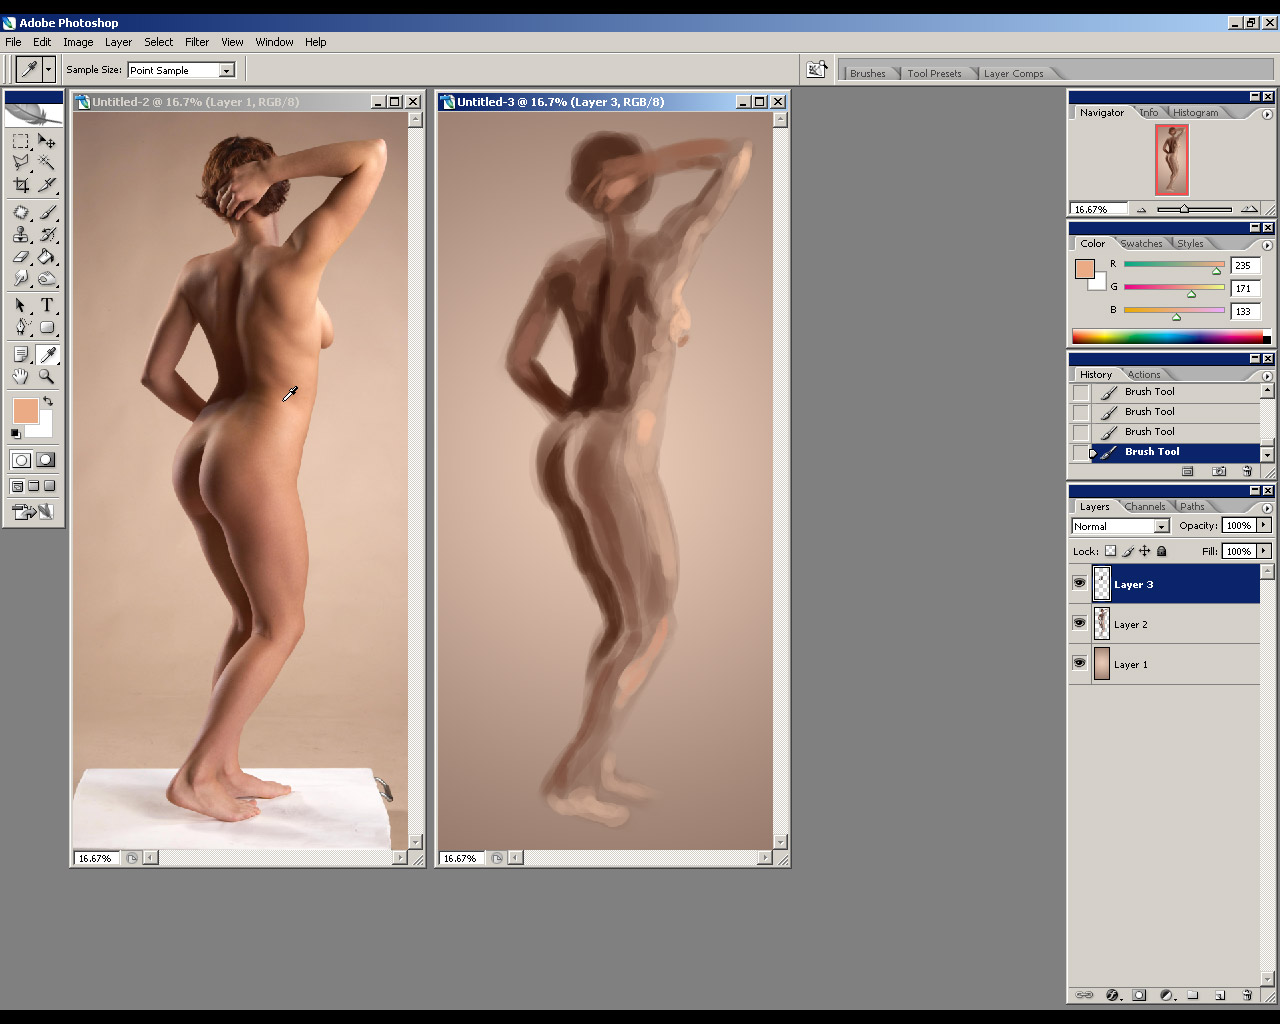The image size is (1280, 1024).
Task: Select the Crop tool
Action: point(21,185)
